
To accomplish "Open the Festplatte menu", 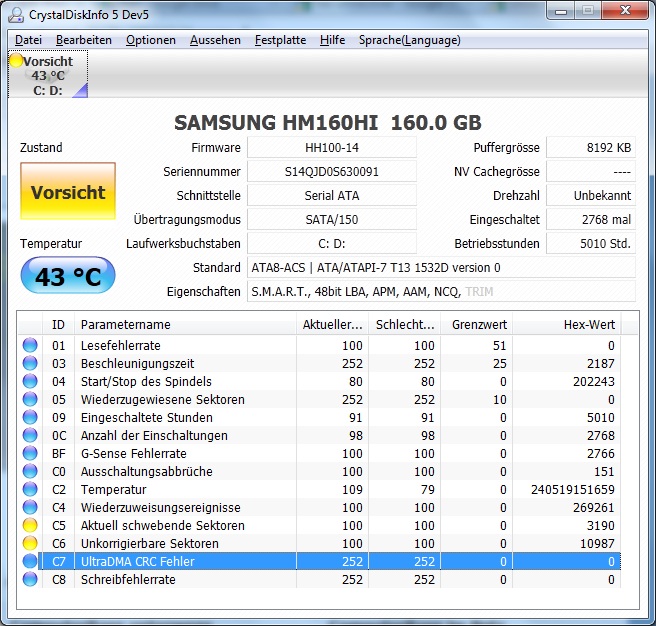I will point(280,40).
